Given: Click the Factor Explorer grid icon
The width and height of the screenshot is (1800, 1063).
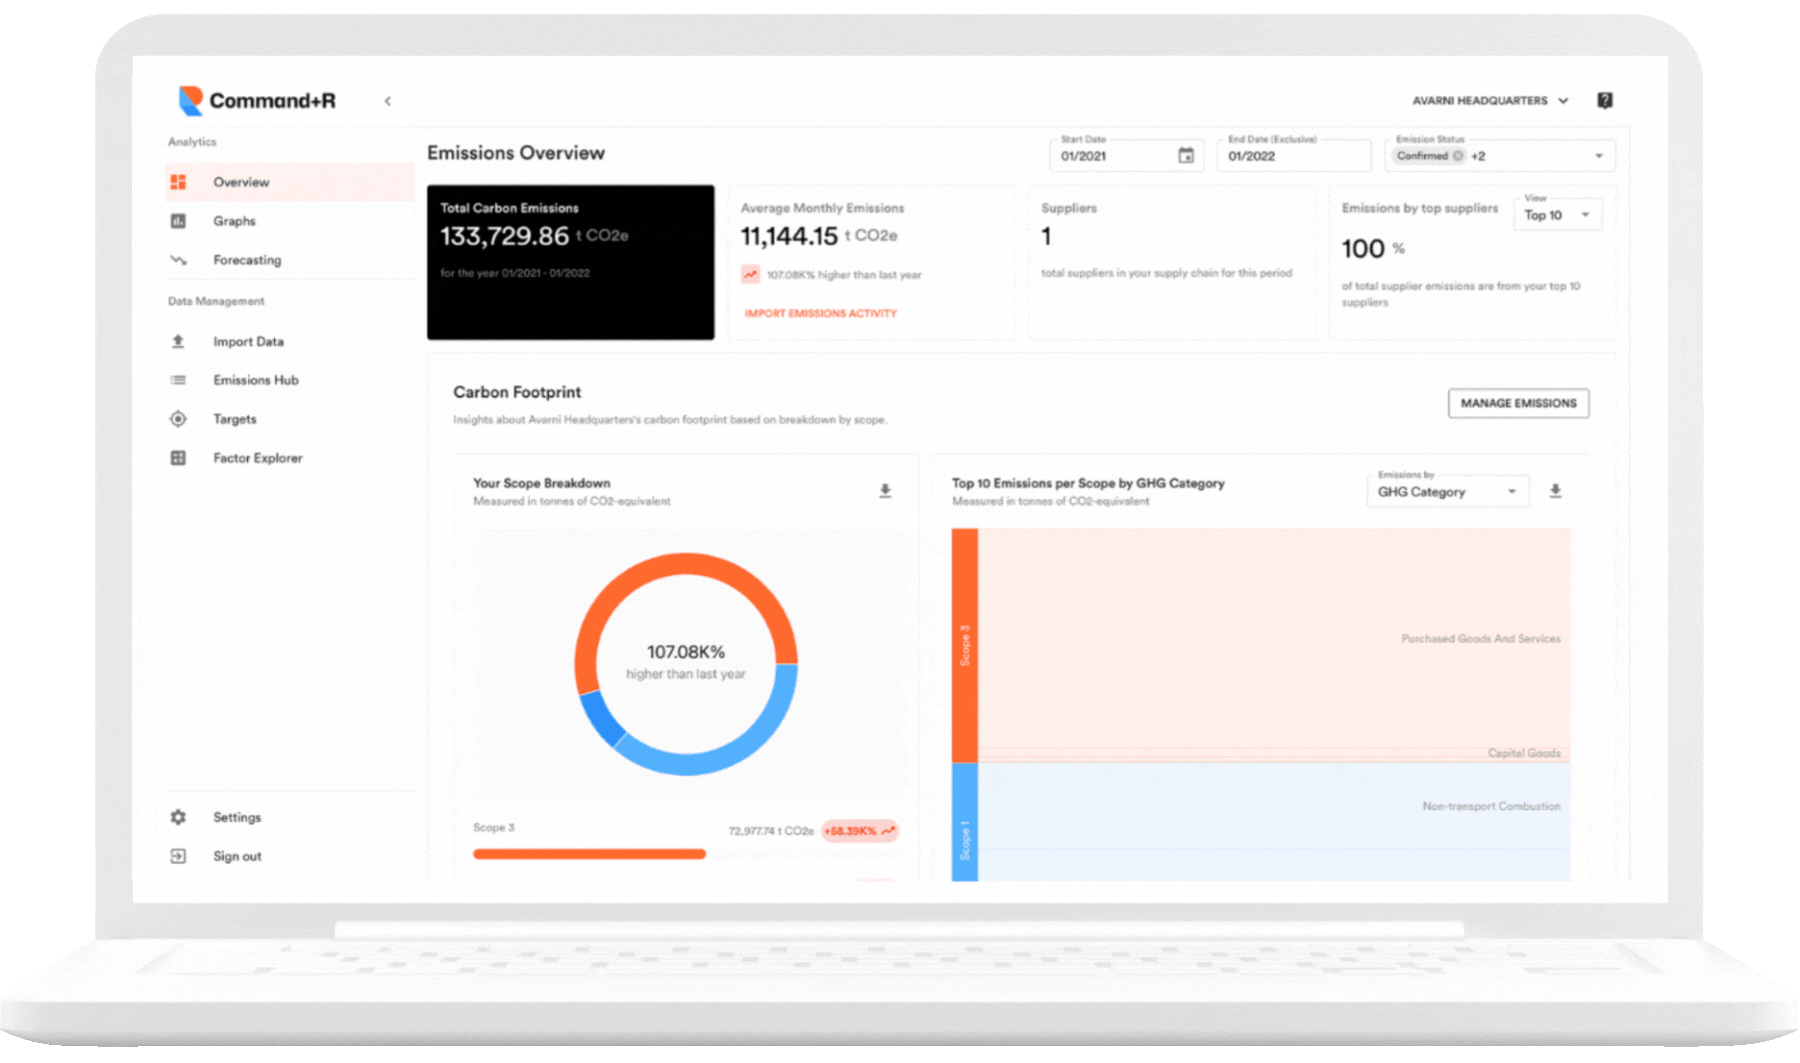Looking at the screenshot, I should (x=178, y=458).
